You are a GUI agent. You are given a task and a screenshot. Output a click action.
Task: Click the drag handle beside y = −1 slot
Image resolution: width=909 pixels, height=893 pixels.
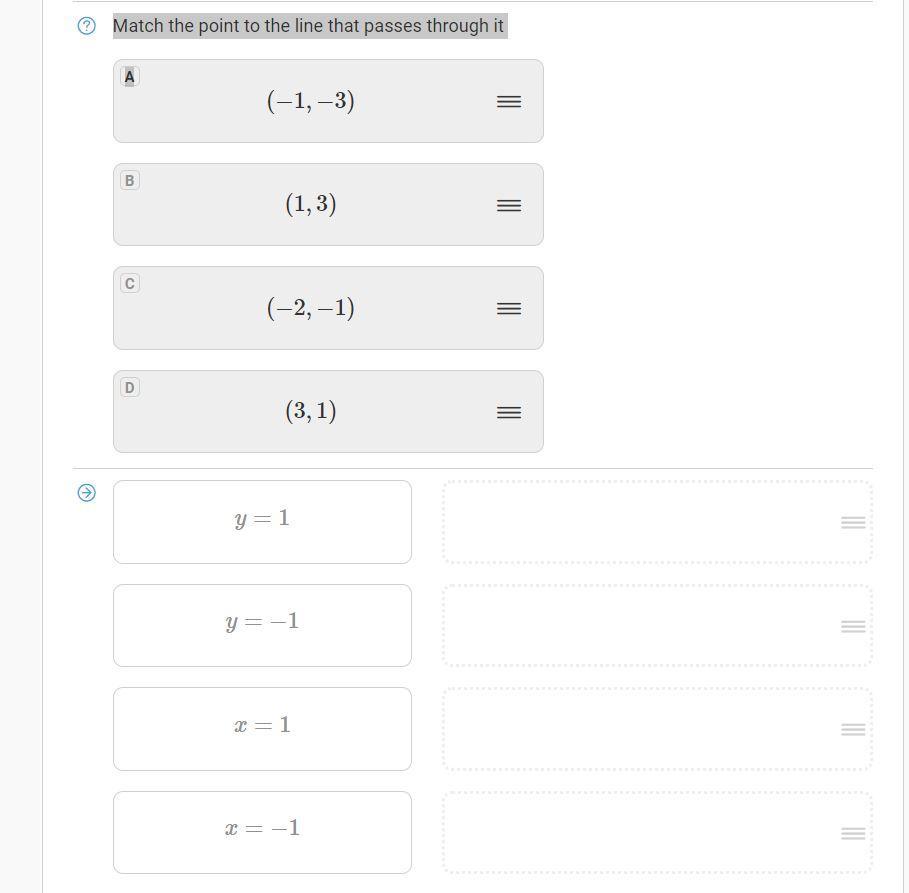pyautogui.click(x=852, y=627)
